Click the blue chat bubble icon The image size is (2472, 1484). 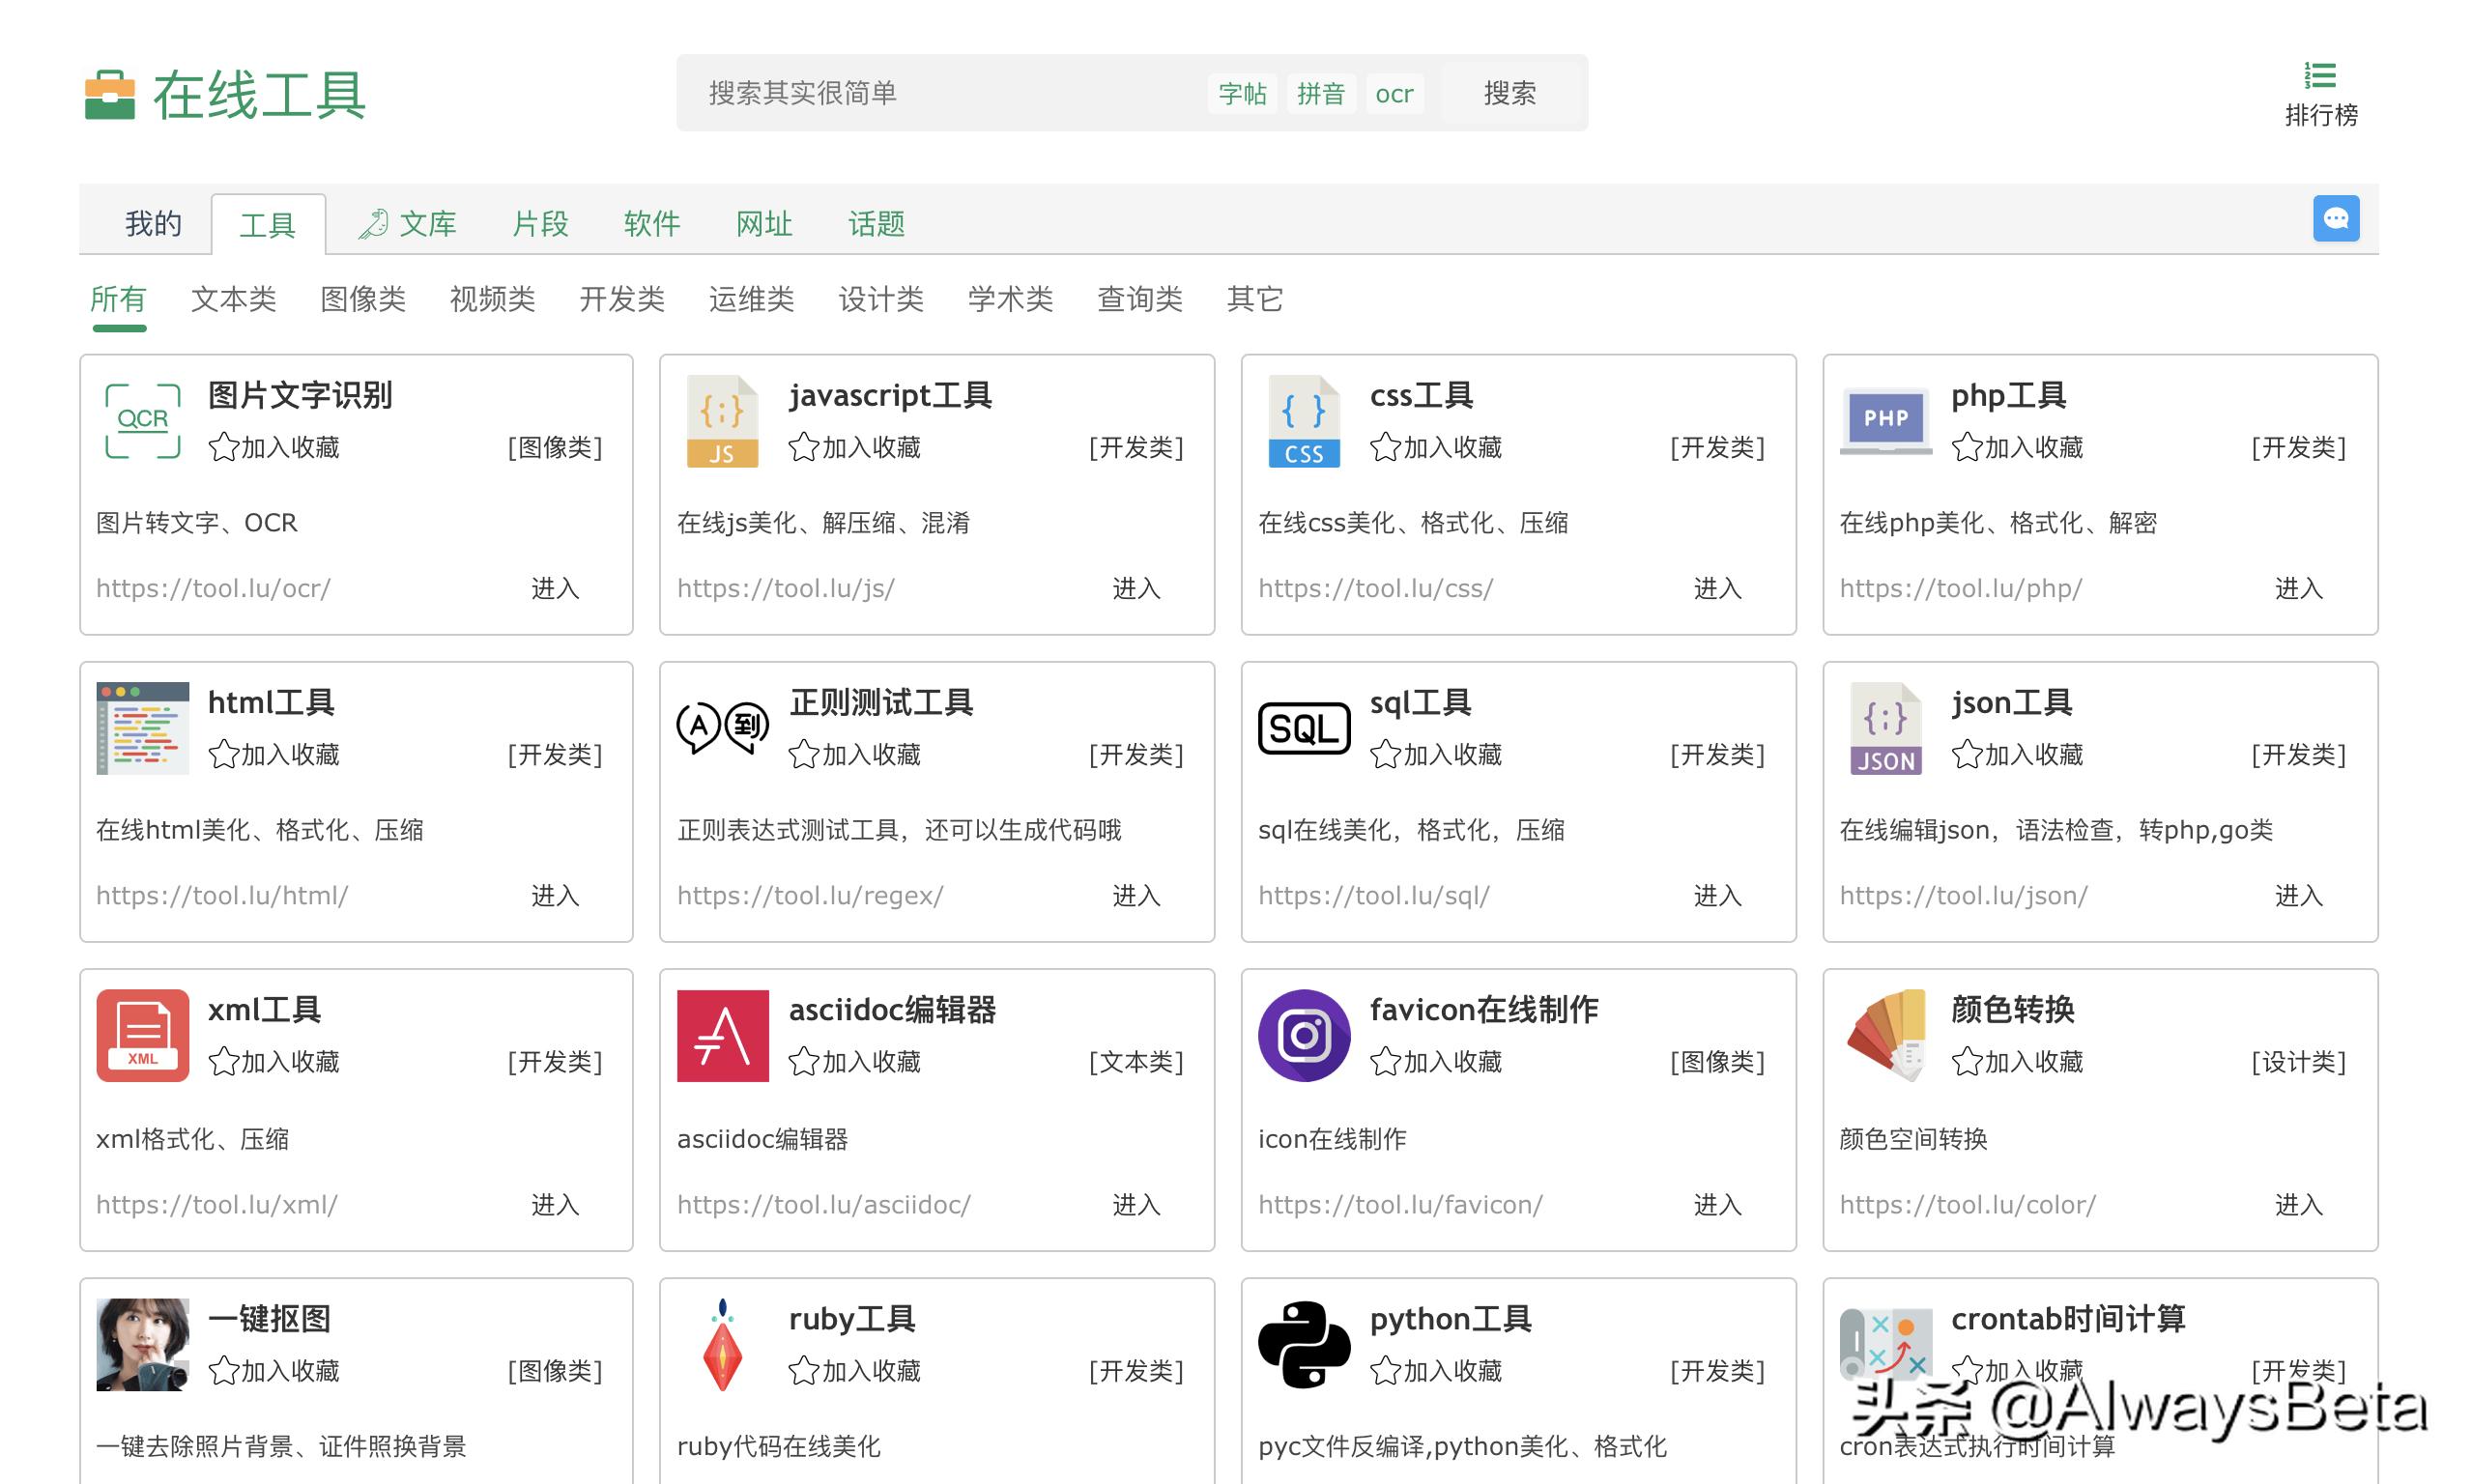pos(2336,218)
